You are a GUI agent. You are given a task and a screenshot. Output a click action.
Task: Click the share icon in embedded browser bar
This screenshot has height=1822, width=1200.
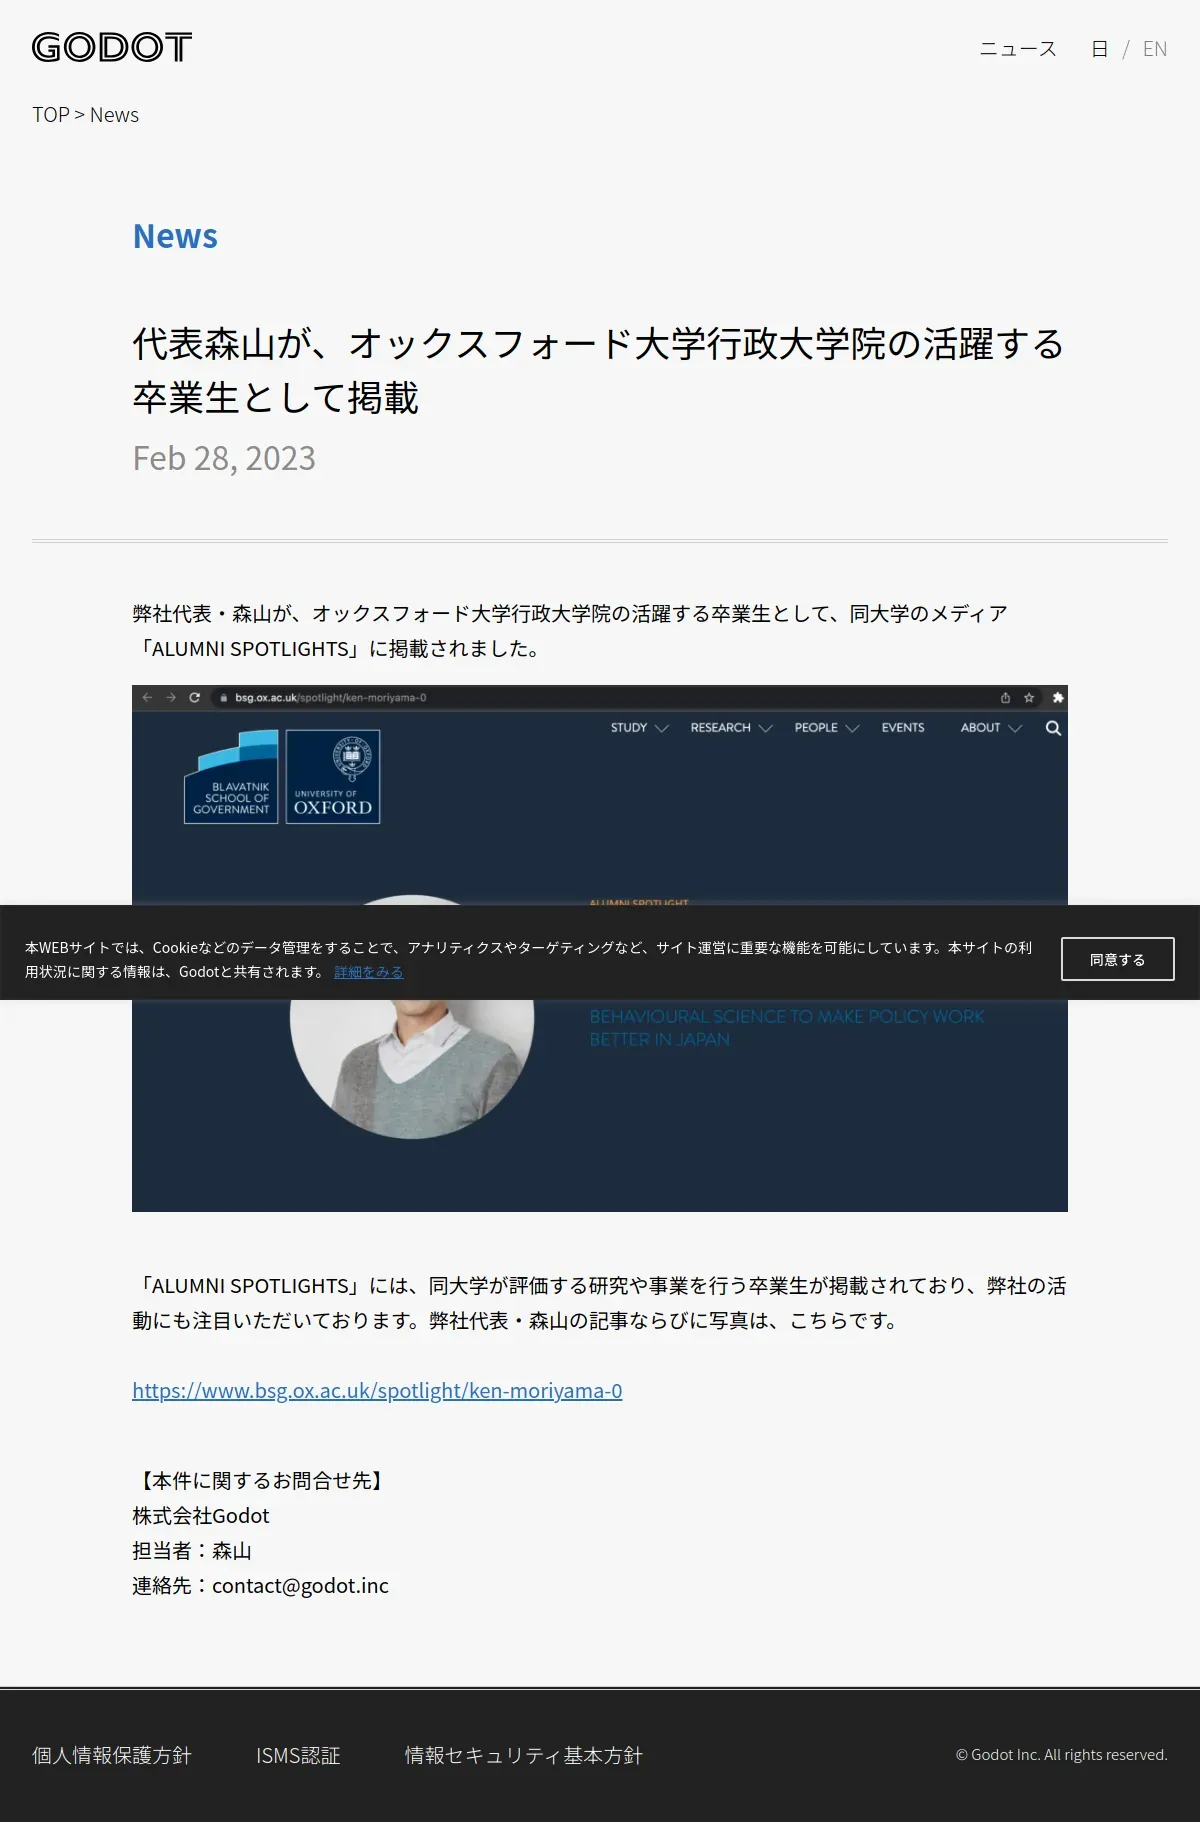click(x=1005, y=698)
